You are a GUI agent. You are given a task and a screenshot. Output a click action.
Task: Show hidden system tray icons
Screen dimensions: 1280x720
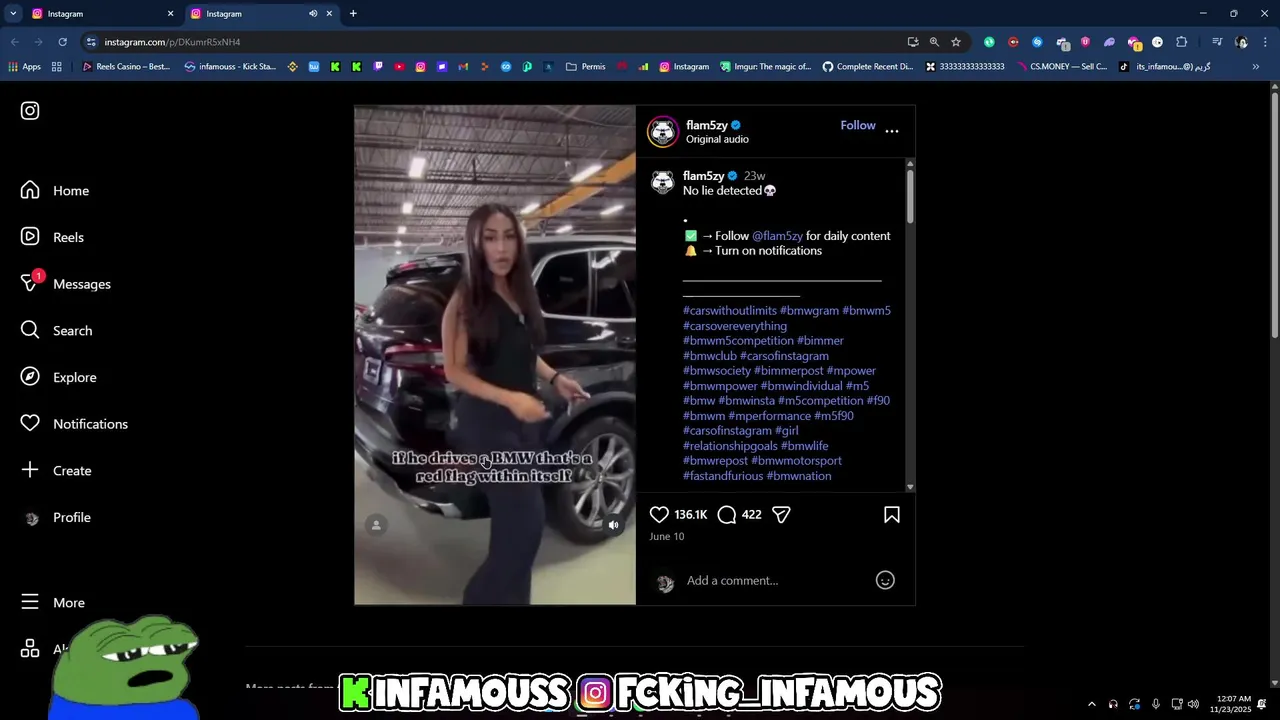[x=1091, y=704]
